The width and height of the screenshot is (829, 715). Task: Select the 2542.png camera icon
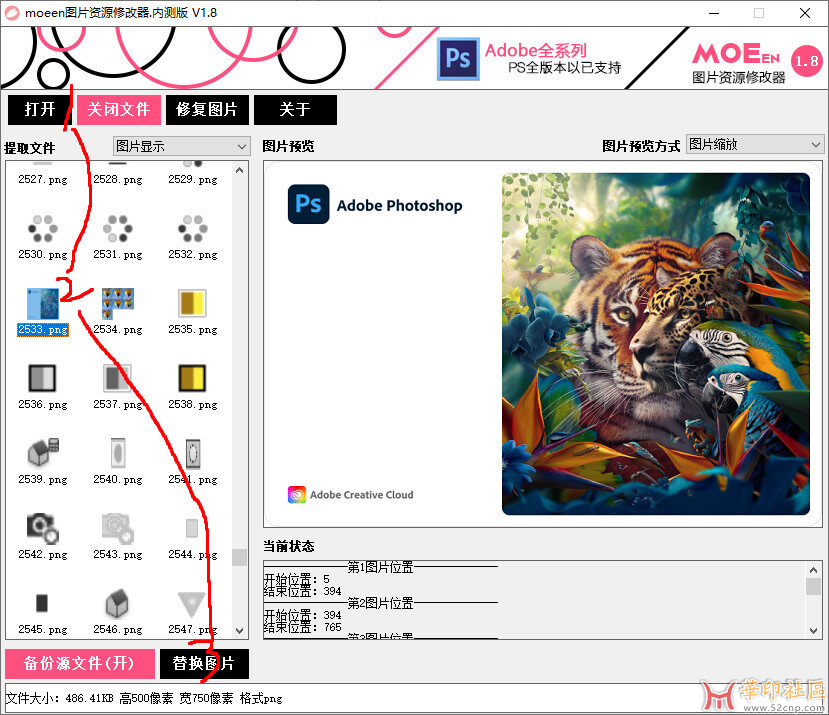pyautogui.click(x=43, y=528)
